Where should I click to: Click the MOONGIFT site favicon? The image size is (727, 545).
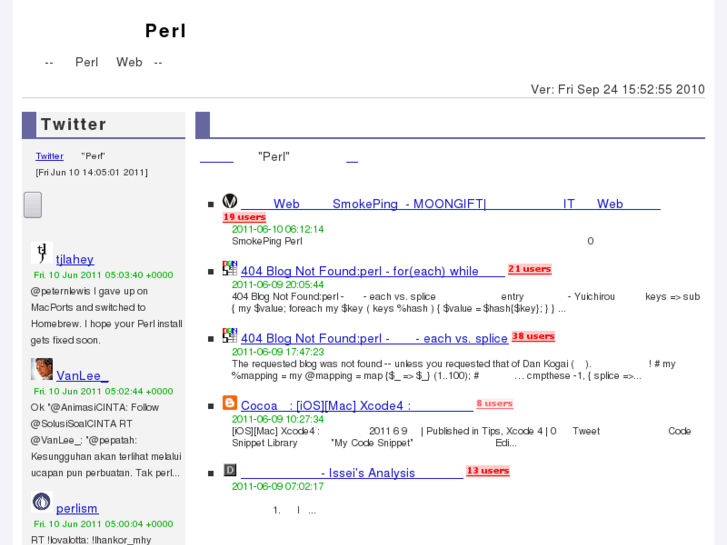click(229, 201)
